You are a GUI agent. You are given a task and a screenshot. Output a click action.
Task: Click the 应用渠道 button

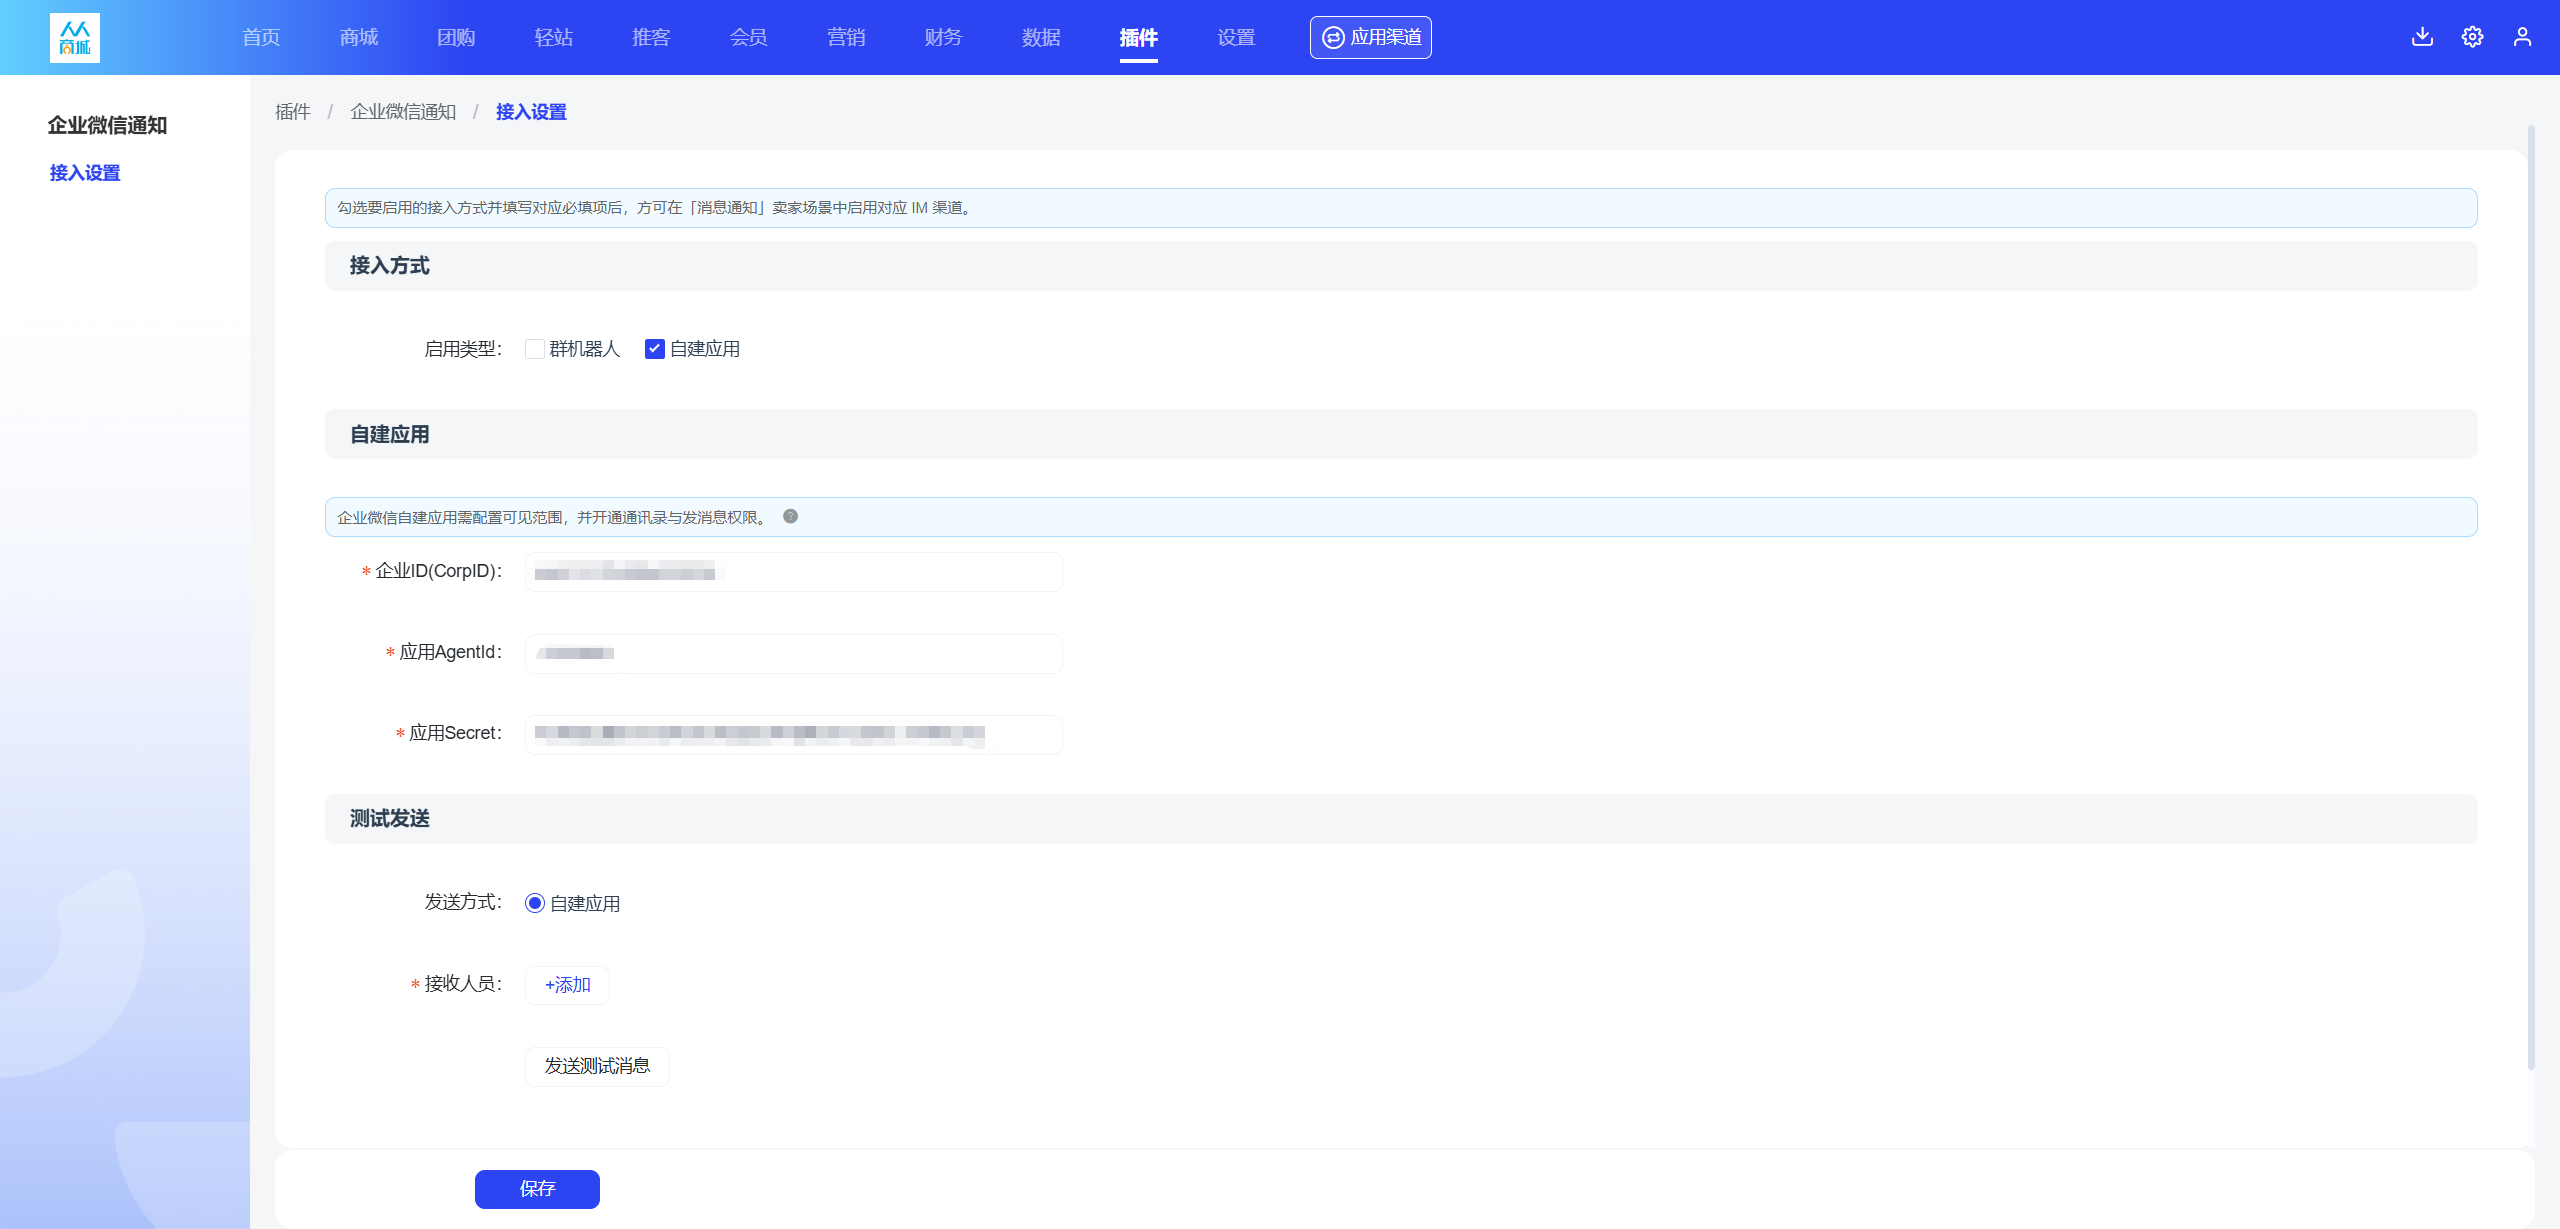1371,37
